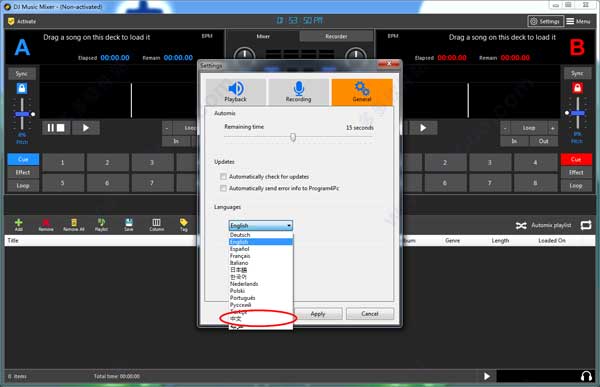Click the headphones preview icon
This screenshot has width=600, height=387.
coord(586,376)
